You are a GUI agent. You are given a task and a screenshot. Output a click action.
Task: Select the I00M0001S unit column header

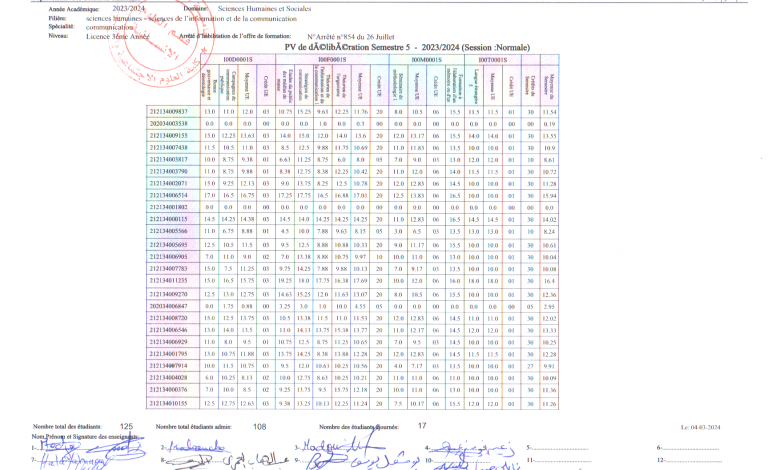tap(426, 60)
